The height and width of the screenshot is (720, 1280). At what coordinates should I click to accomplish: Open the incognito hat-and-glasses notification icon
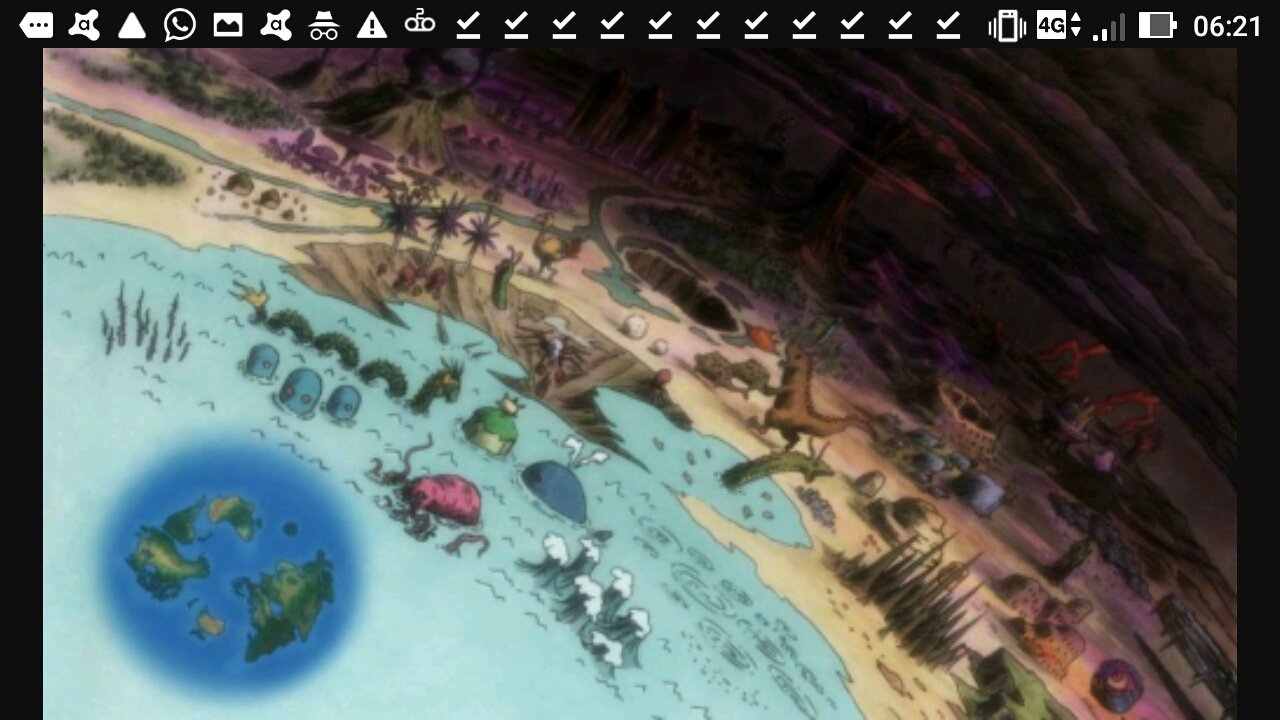324,25
